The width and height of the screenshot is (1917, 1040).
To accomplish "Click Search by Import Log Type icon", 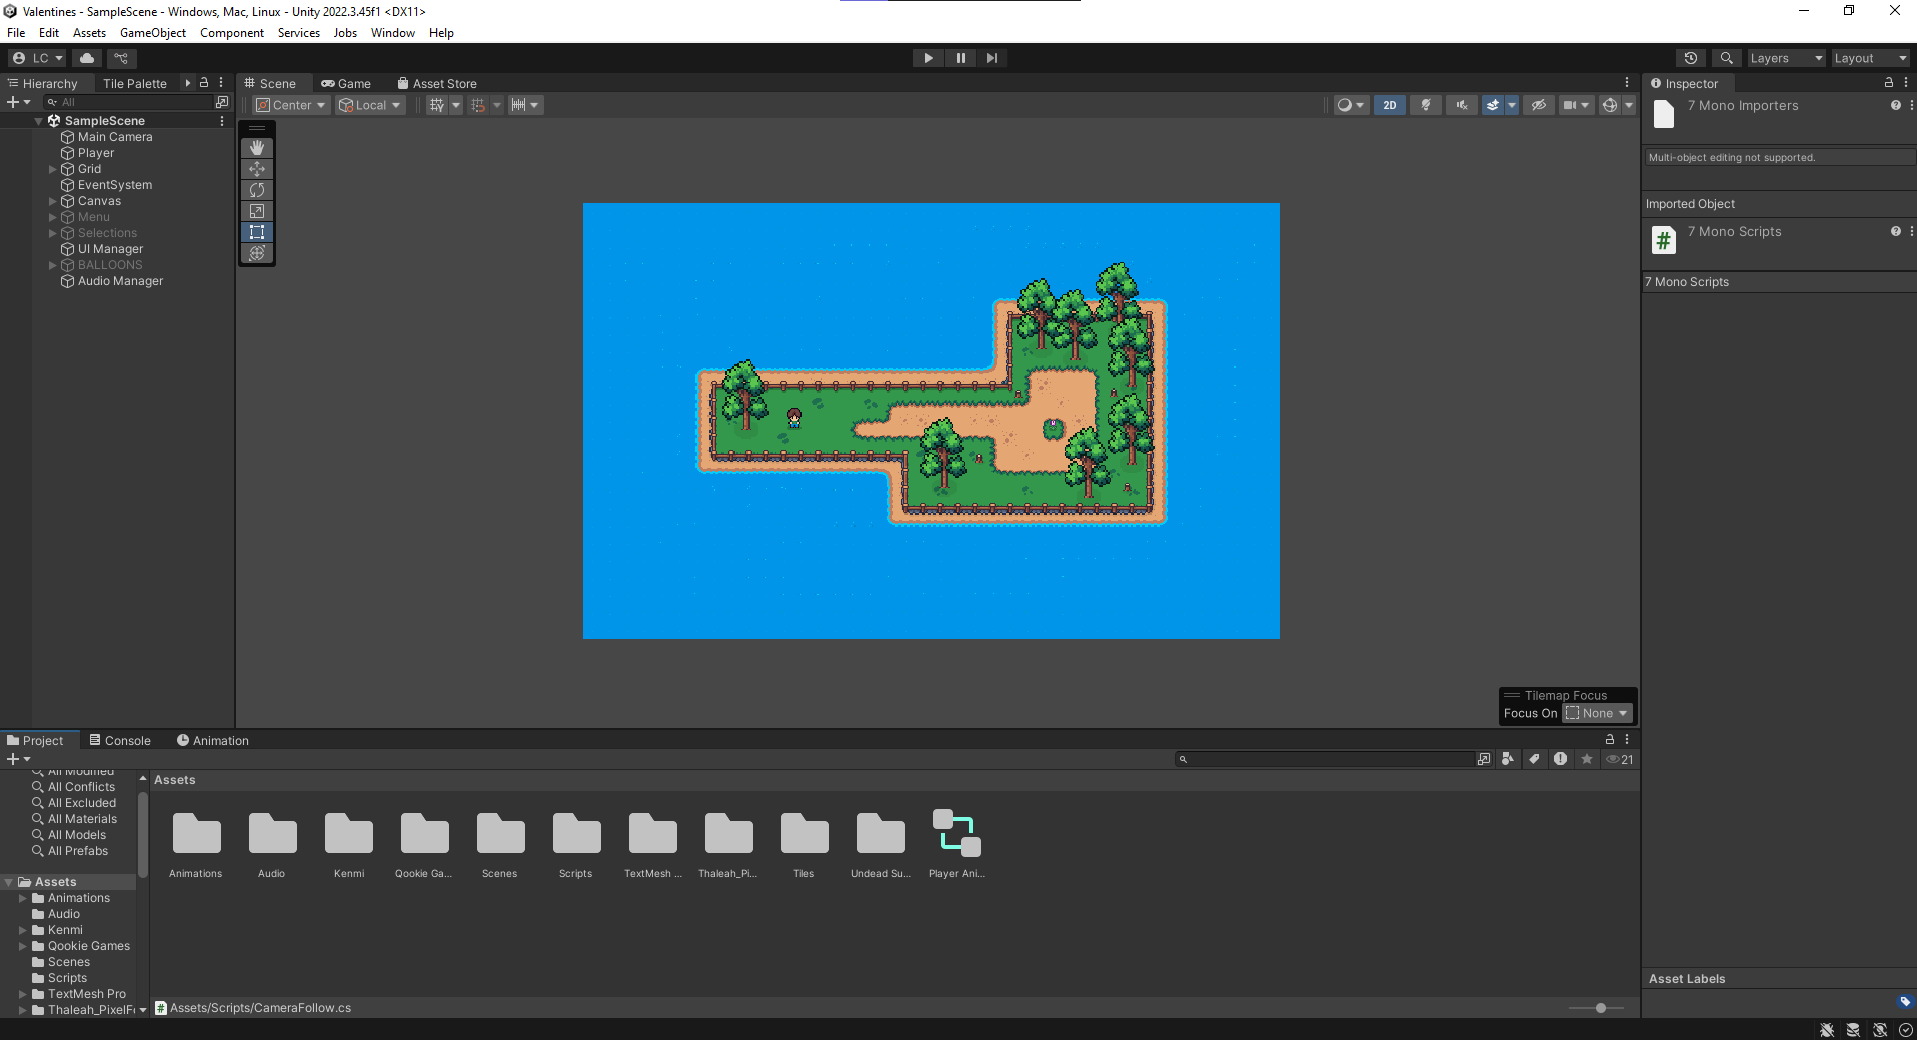I will tap(1560, 759).
